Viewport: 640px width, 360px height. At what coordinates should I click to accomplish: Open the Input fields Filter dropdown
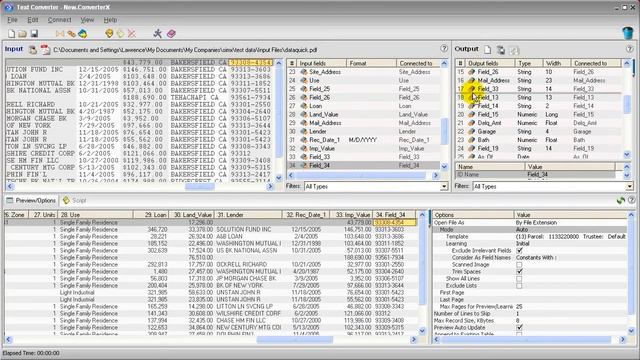click(444, 187)
